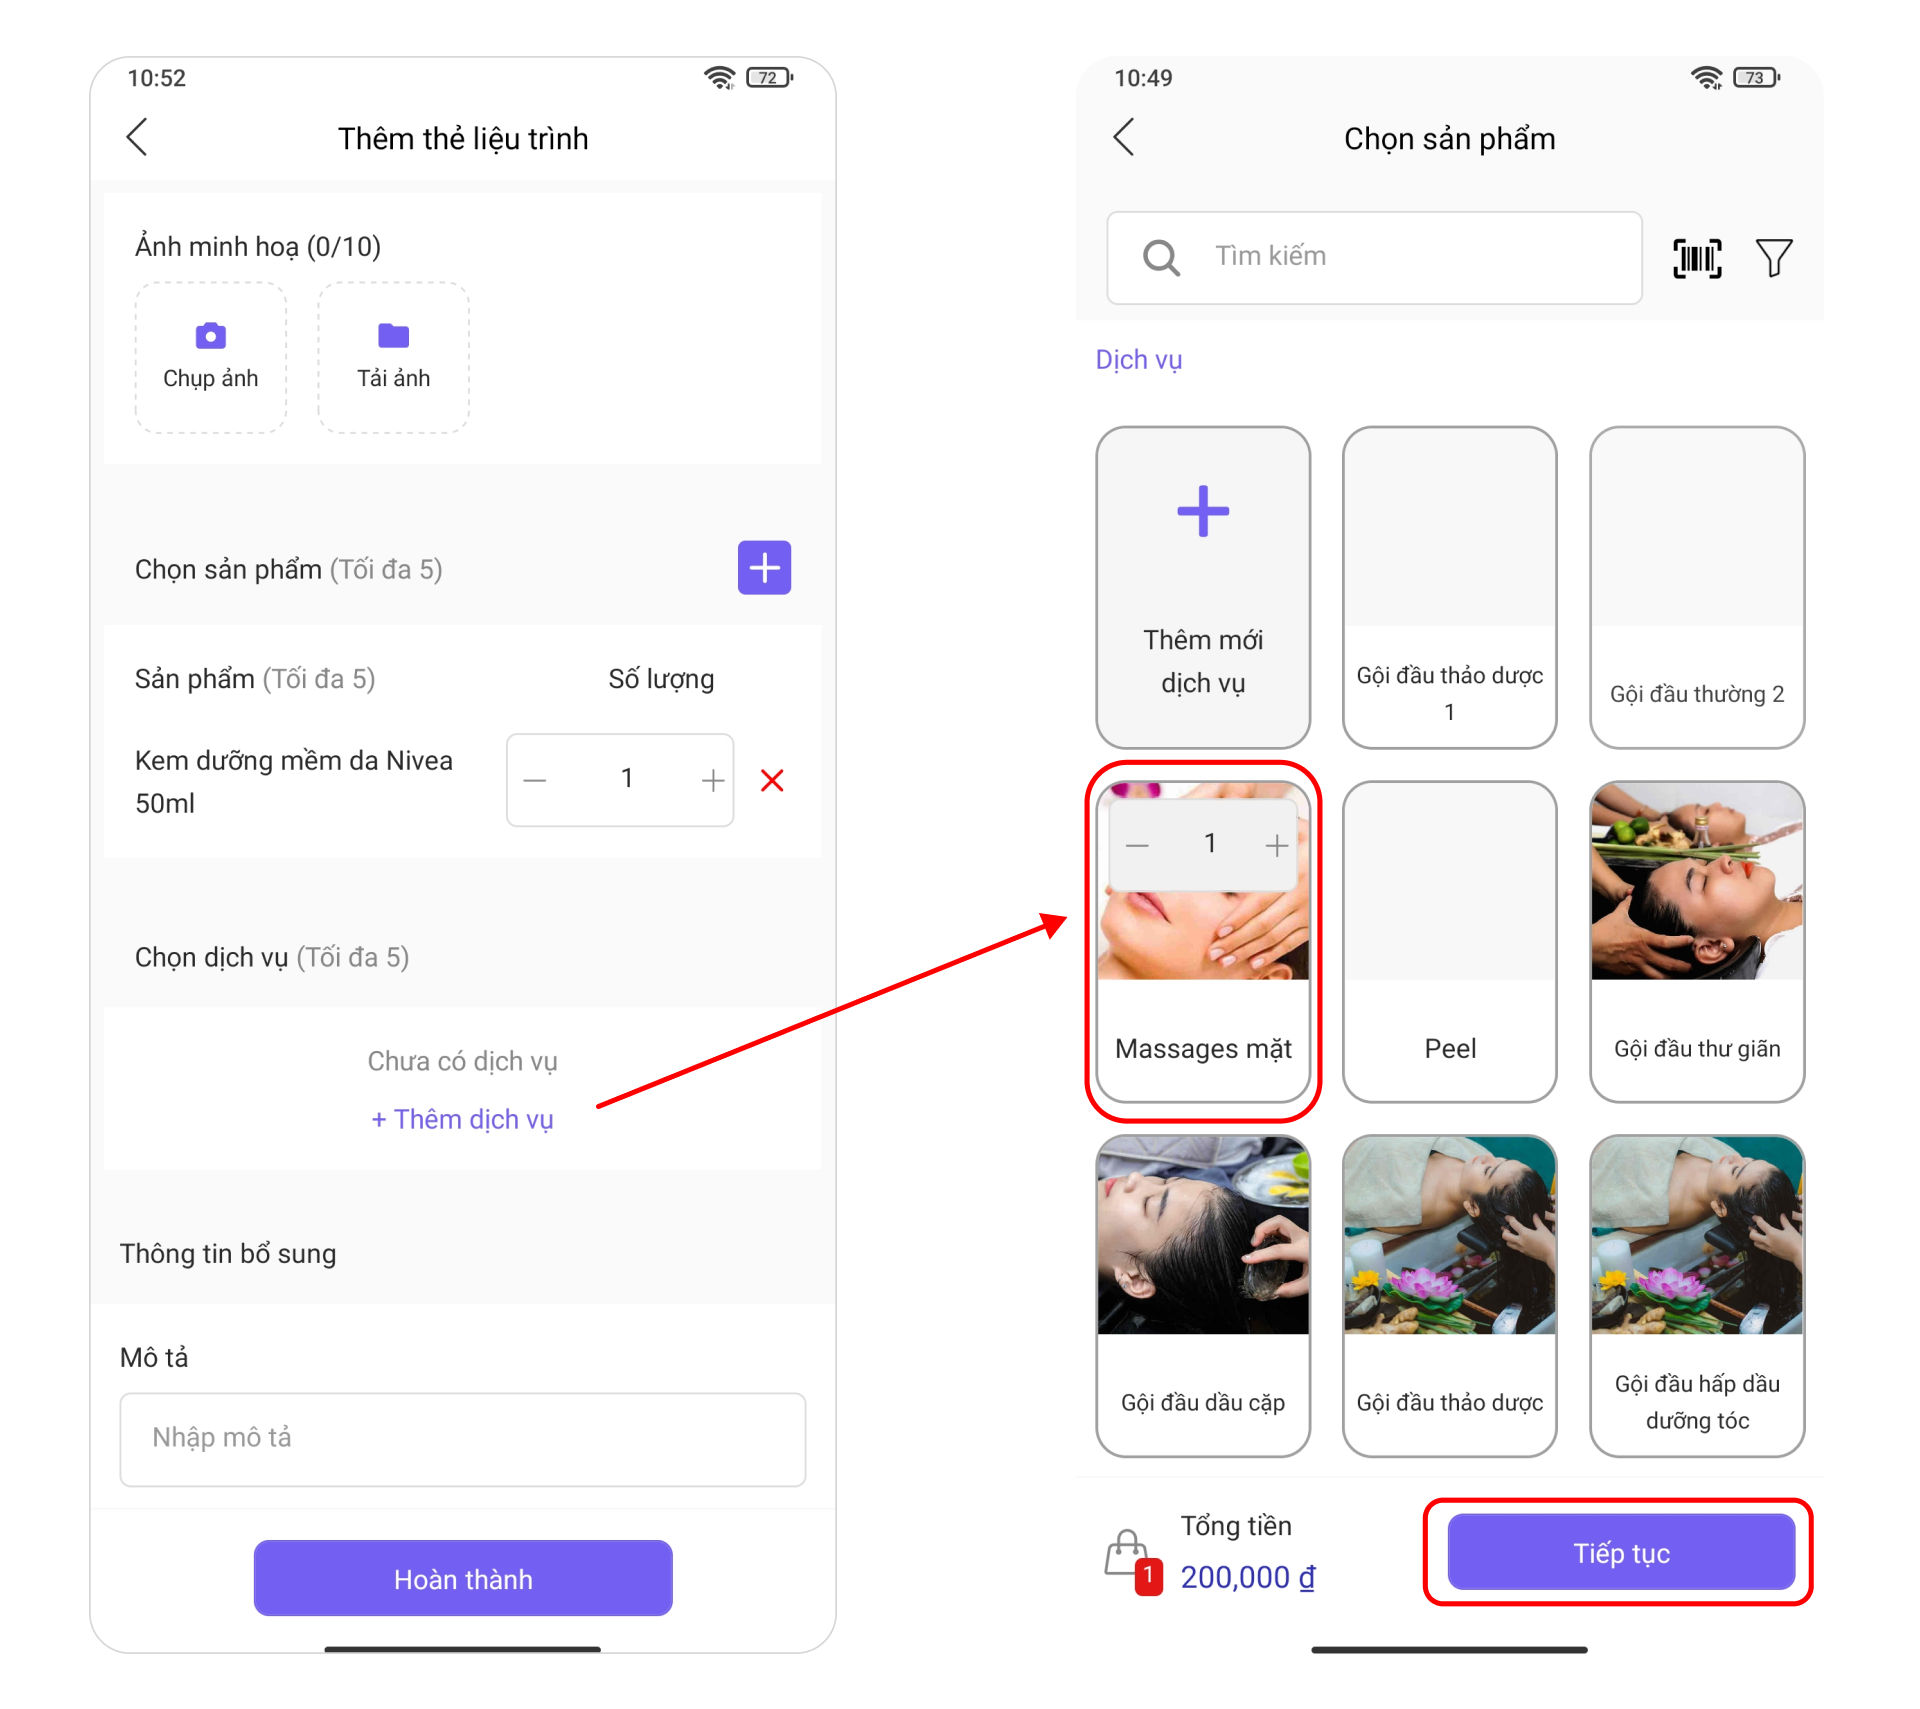Tap the + Thêm dịch vụ link
Viewport: 1920px width, 1709px height.
[x=462, y=1119]
